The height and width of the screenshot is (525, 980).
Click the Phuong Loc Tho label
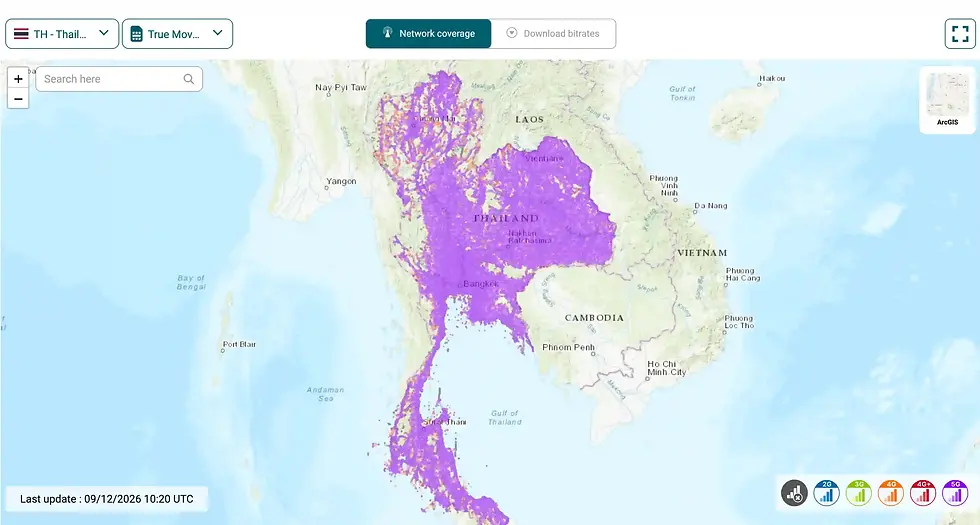point(739,322)
